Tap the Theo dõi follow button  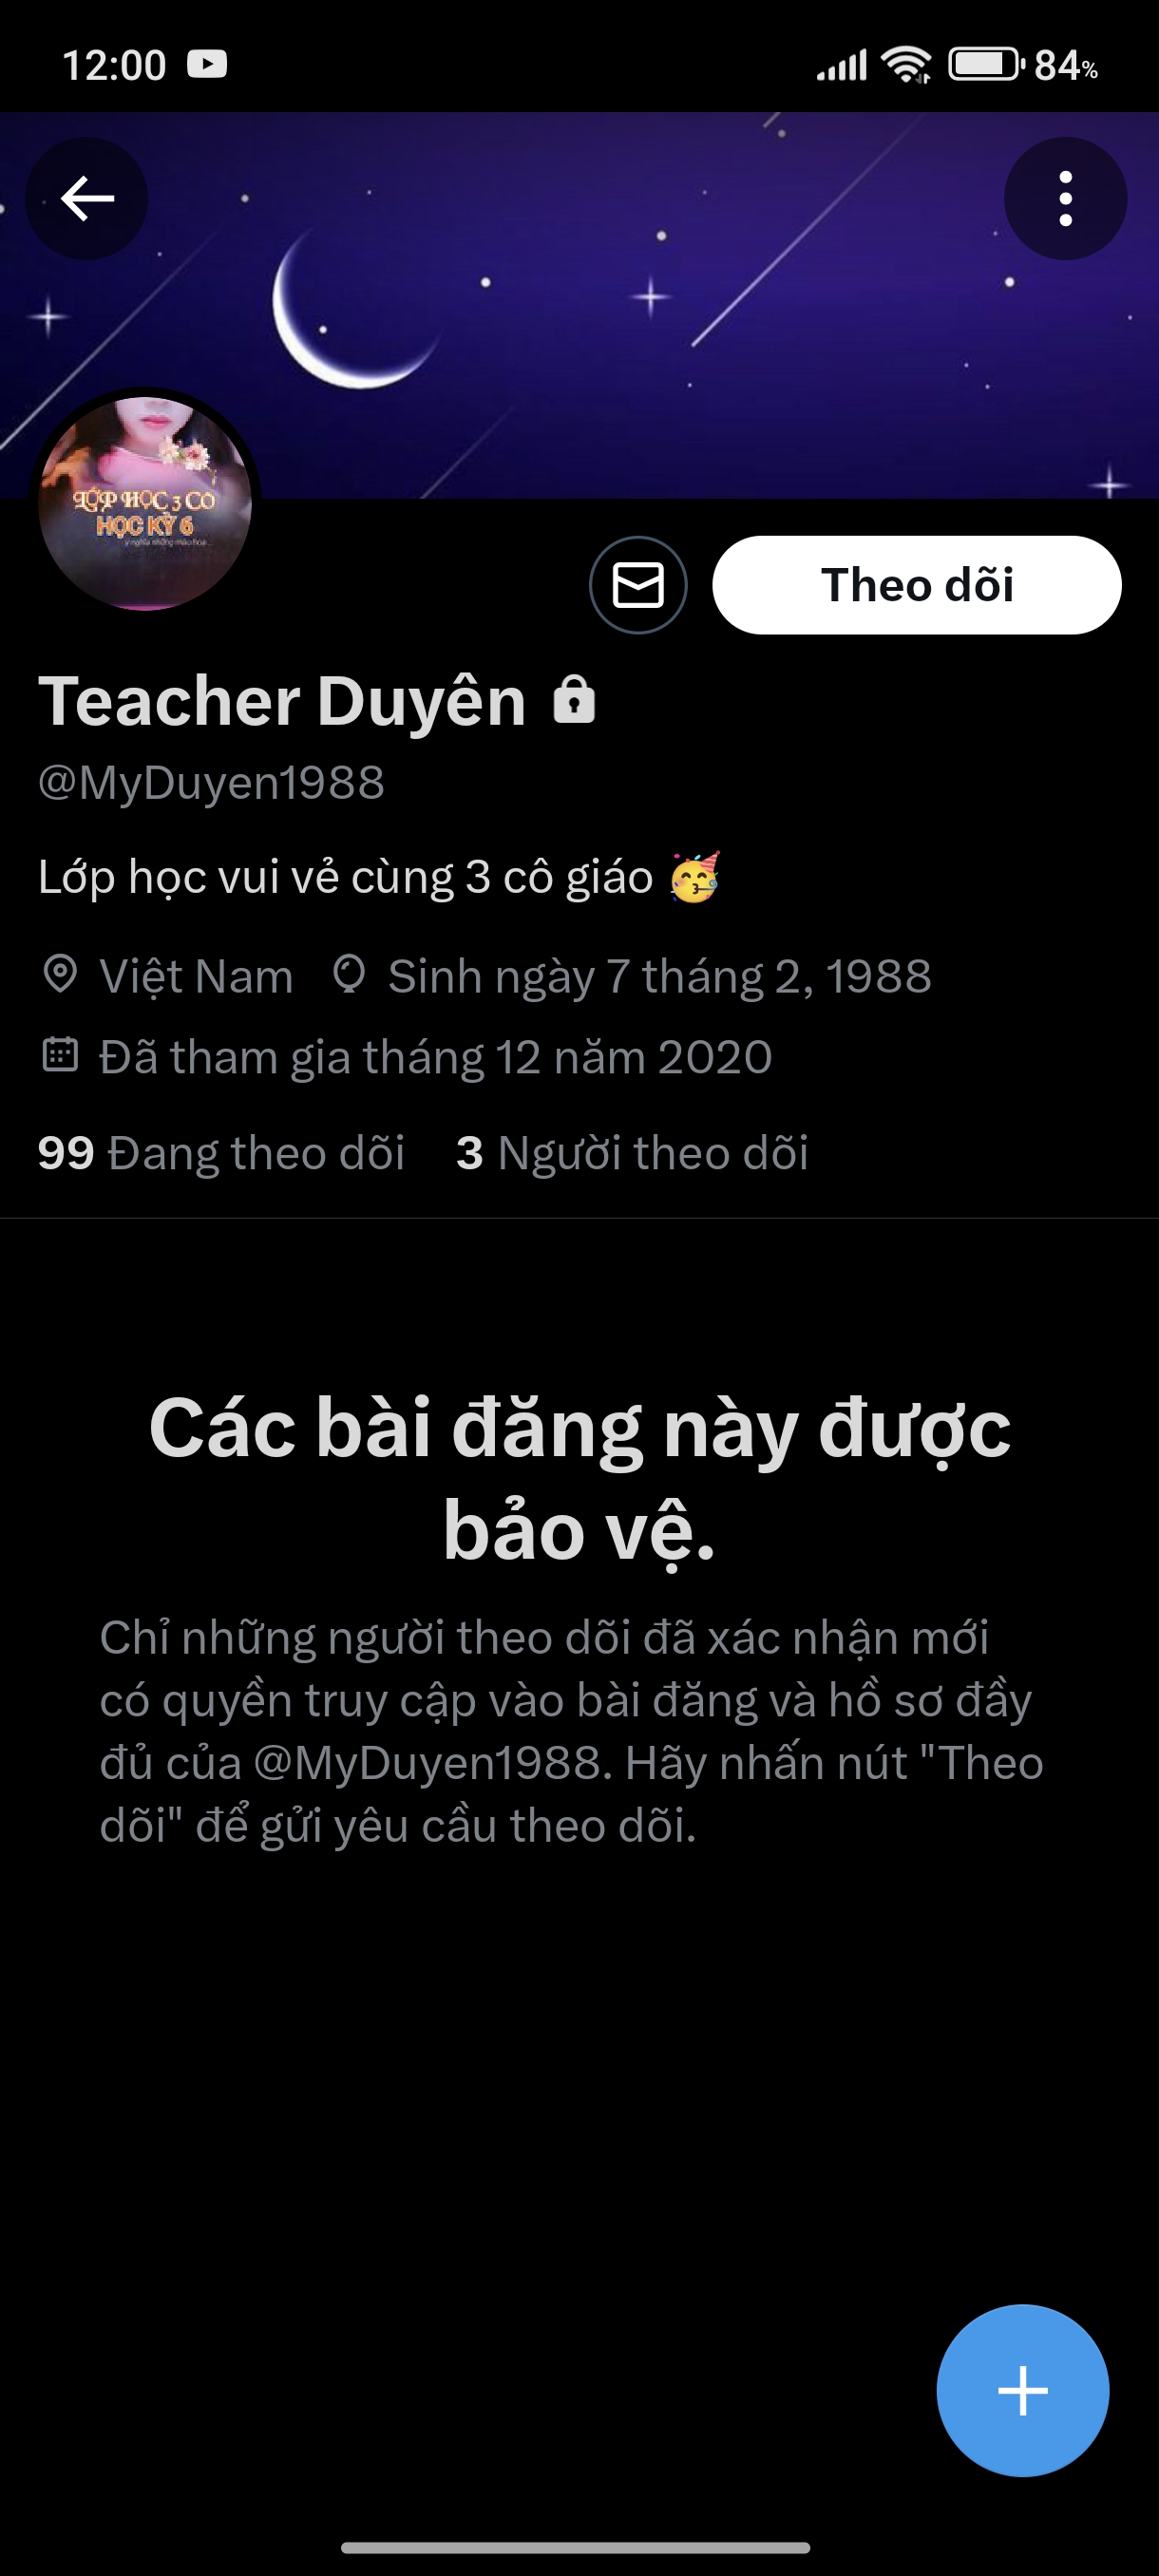[x=916, y=585]
